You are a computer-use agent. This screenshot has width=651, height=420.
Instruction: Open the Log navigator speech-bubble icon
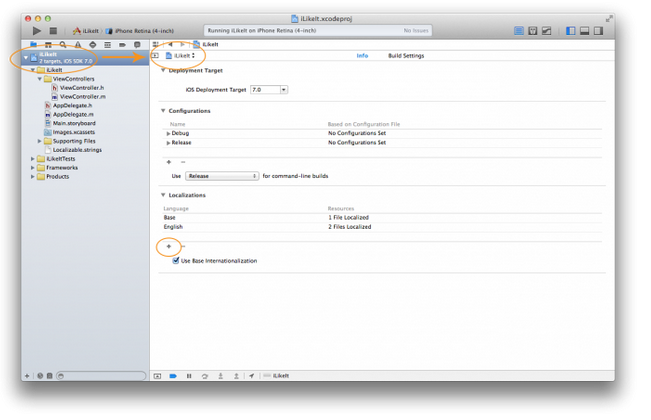(x=137, y=44)
